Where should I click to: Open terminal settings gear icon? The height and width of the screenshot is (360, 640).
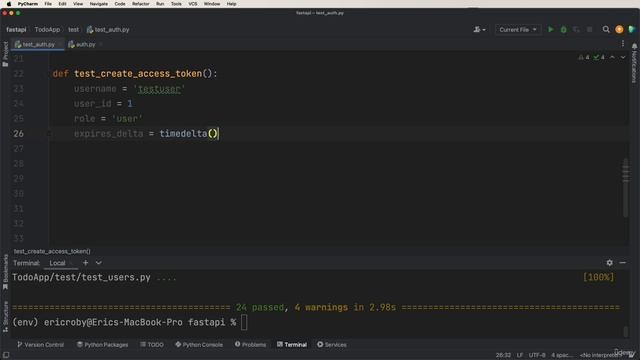coord(609,263)
